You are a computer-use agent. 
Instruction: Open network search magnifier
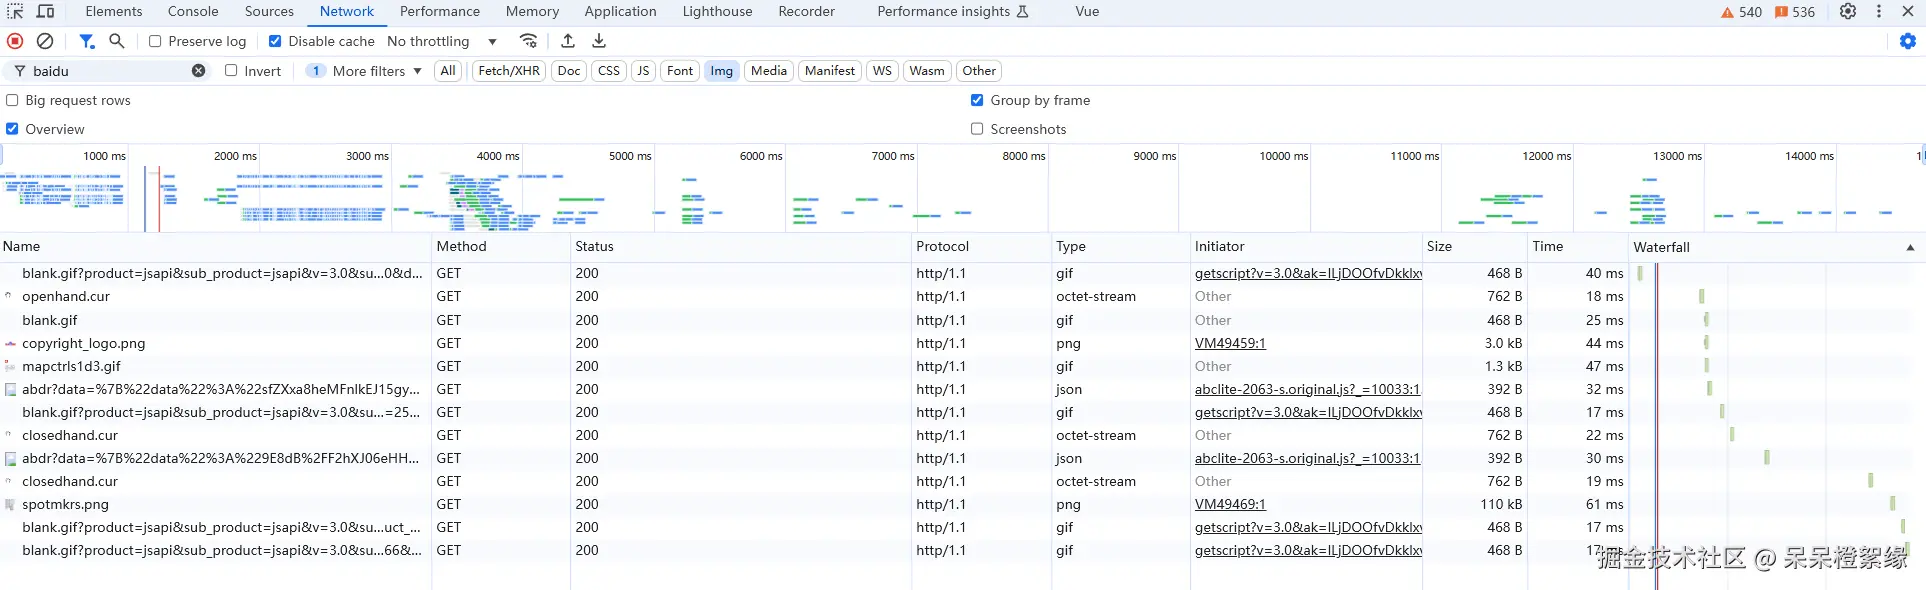[x=117, y=41]
